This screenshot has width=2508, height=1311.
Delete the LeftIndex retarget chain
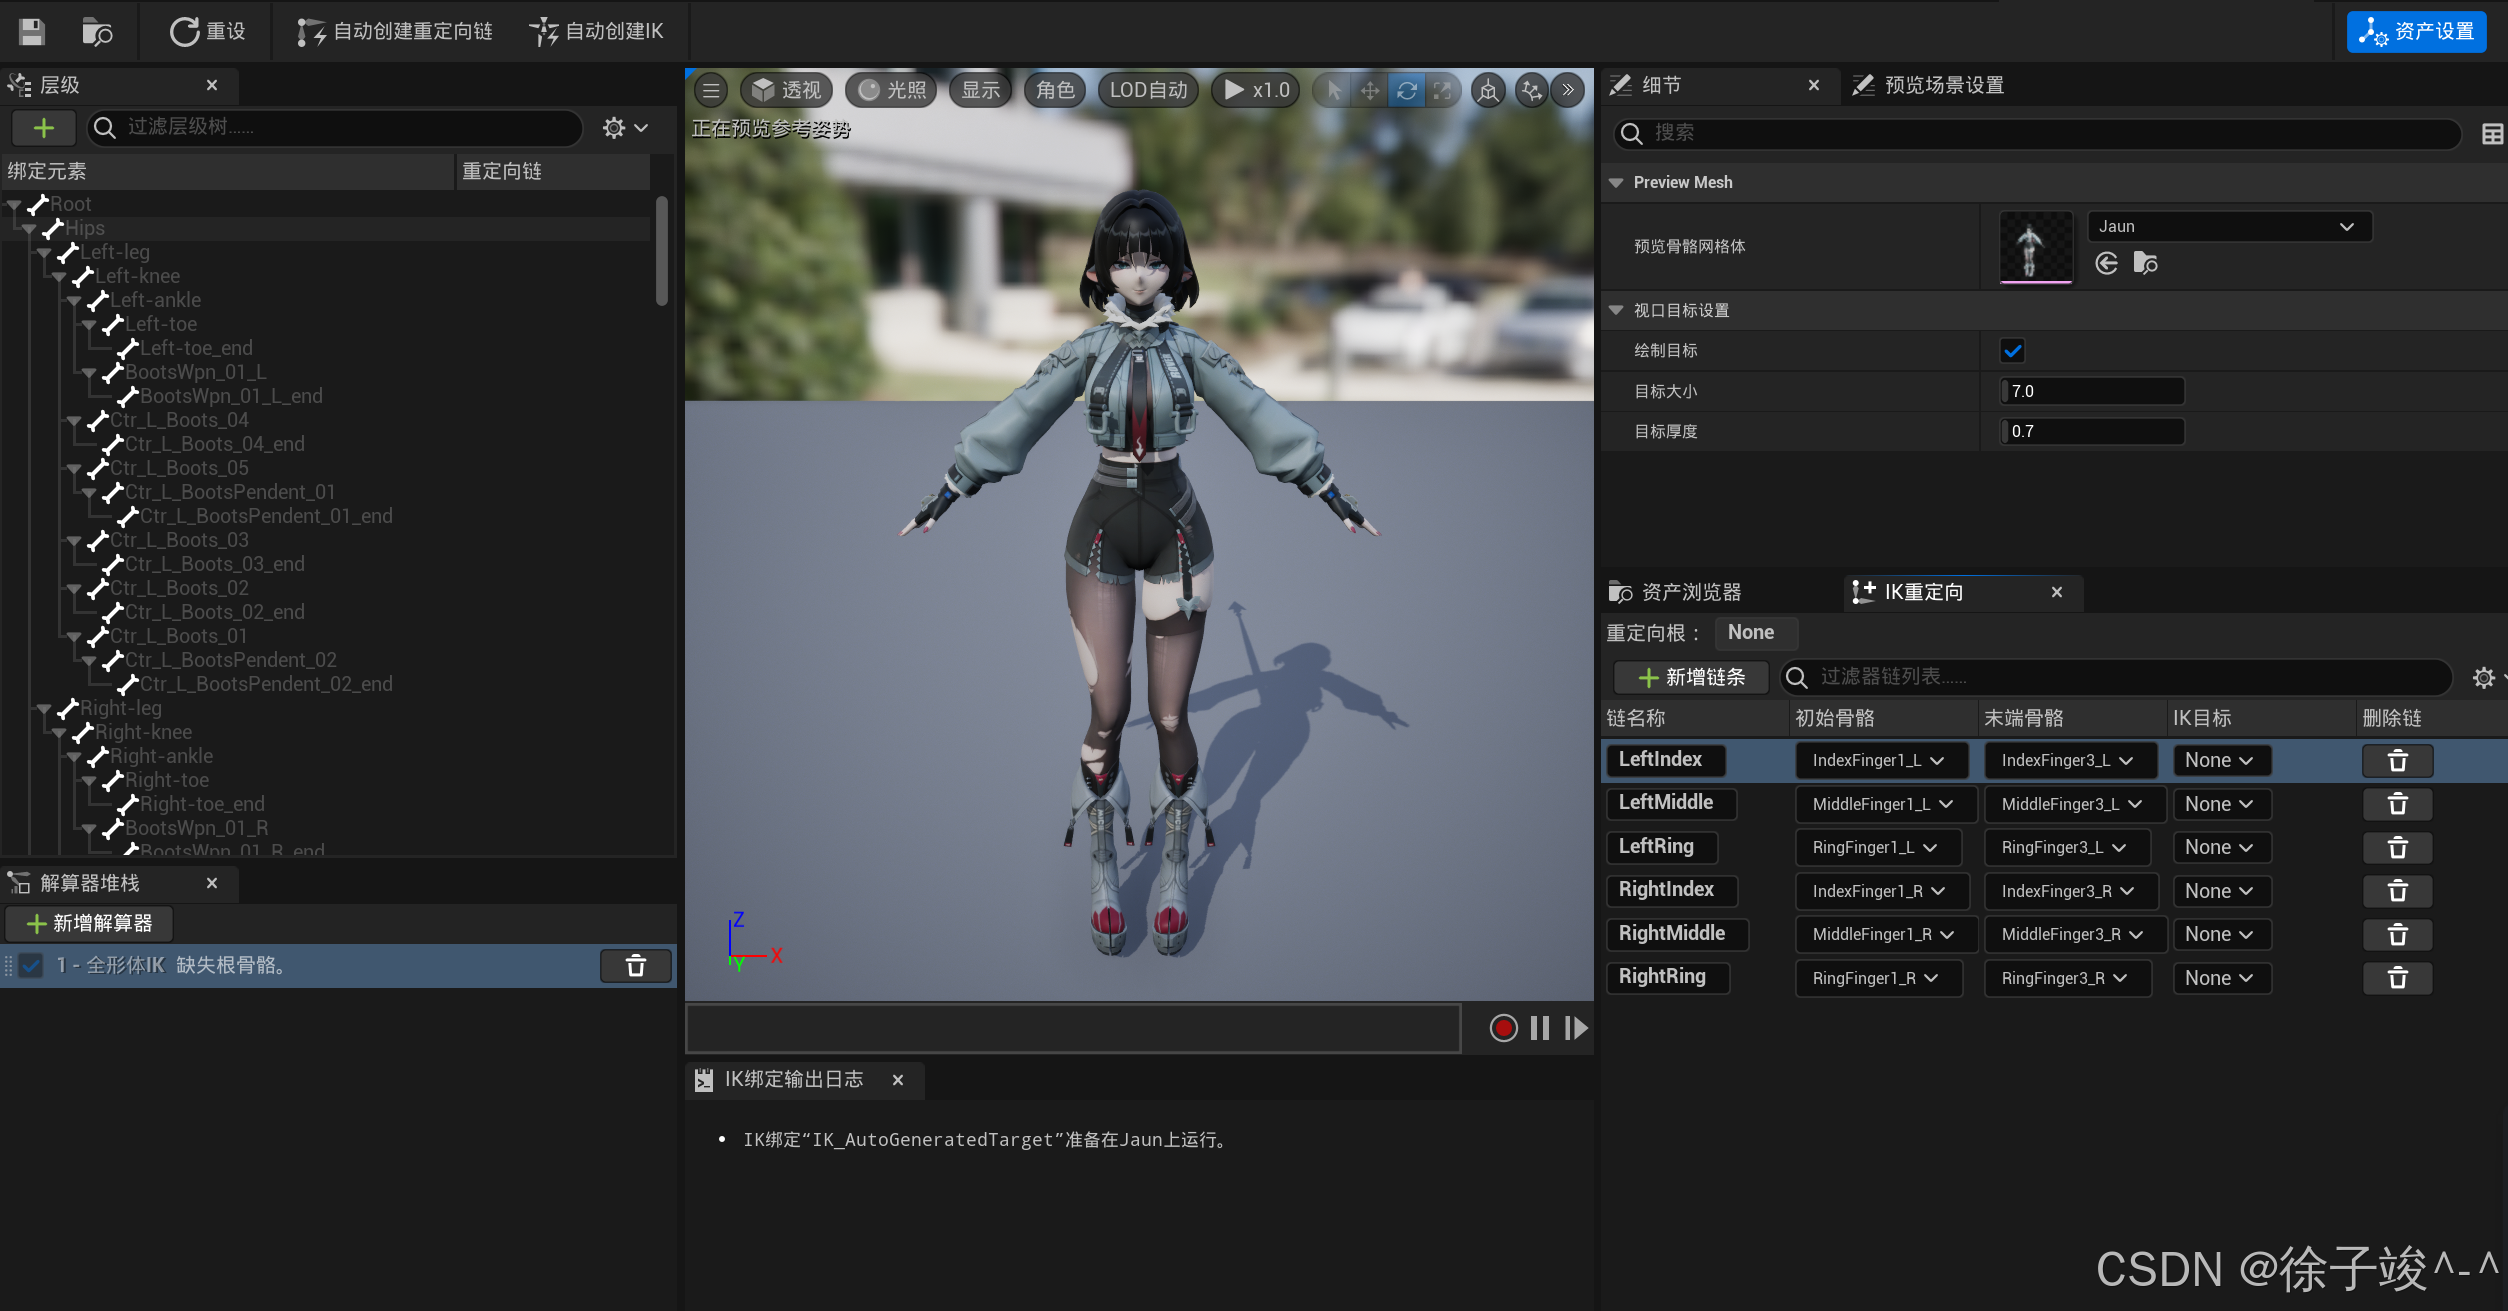(x=2396, y=761)
